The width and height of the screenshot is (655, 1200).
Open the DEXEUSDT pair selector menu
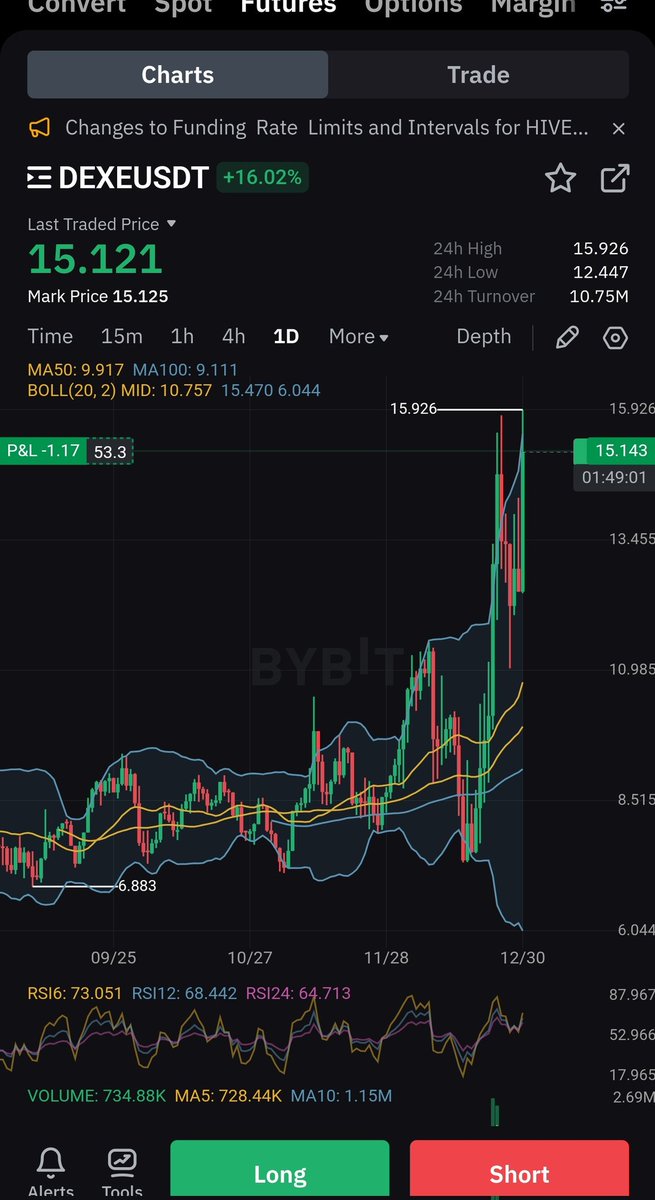(x=118, y=178)
